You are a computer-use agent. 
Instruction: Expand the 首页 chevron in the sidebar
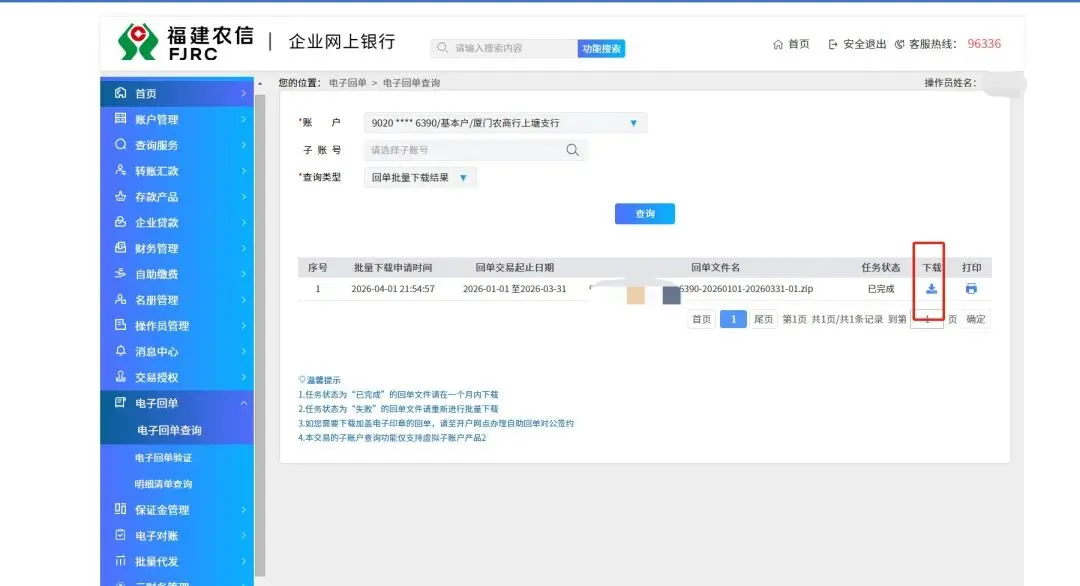(244, 93)
